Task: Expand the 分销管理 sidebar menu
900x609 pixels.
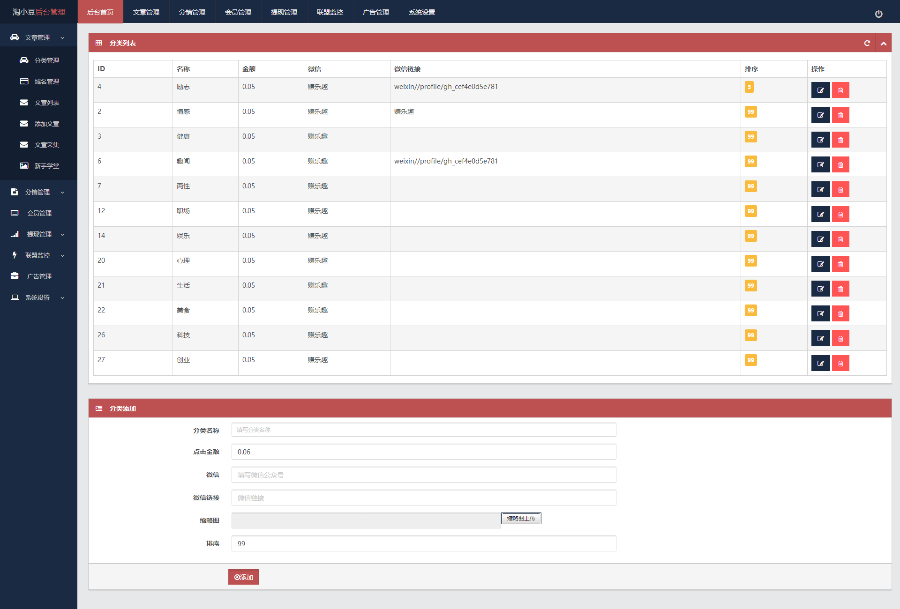Action: (38, 191)
